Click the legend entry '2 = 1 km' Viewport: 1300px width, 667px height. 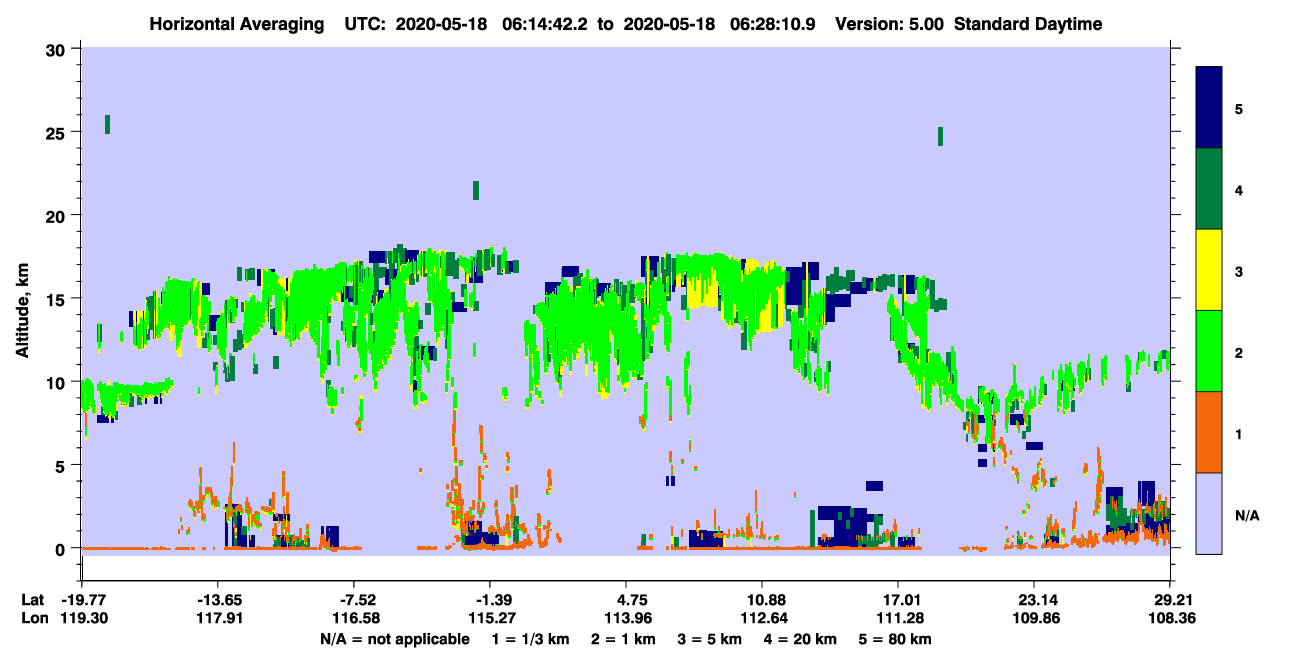pos(626,638)
